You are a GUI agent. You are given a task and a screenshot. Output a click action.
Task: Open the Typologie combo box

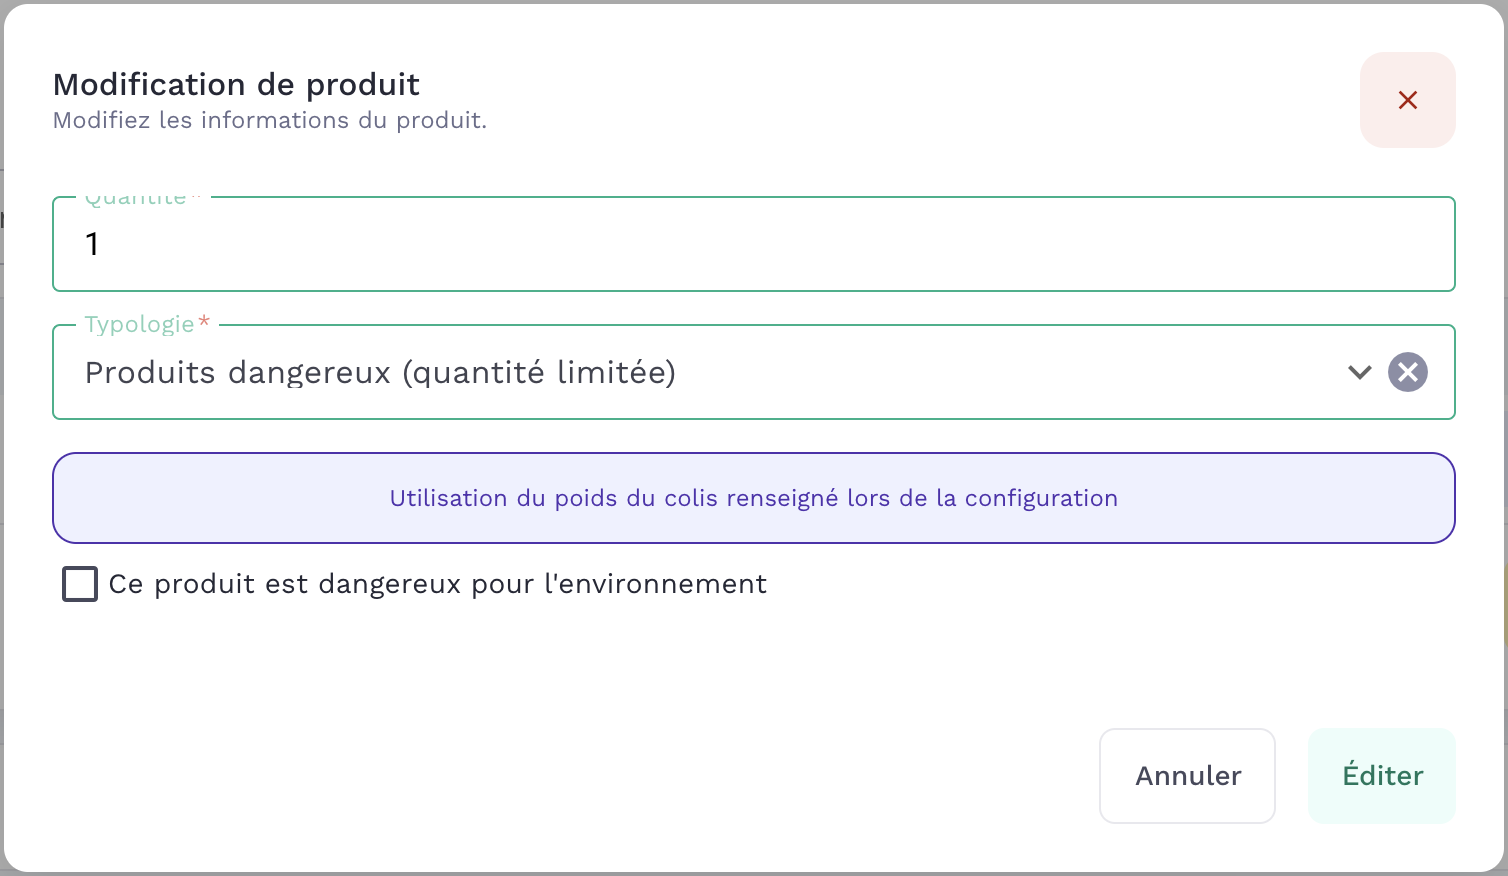[x=754, y=372]
